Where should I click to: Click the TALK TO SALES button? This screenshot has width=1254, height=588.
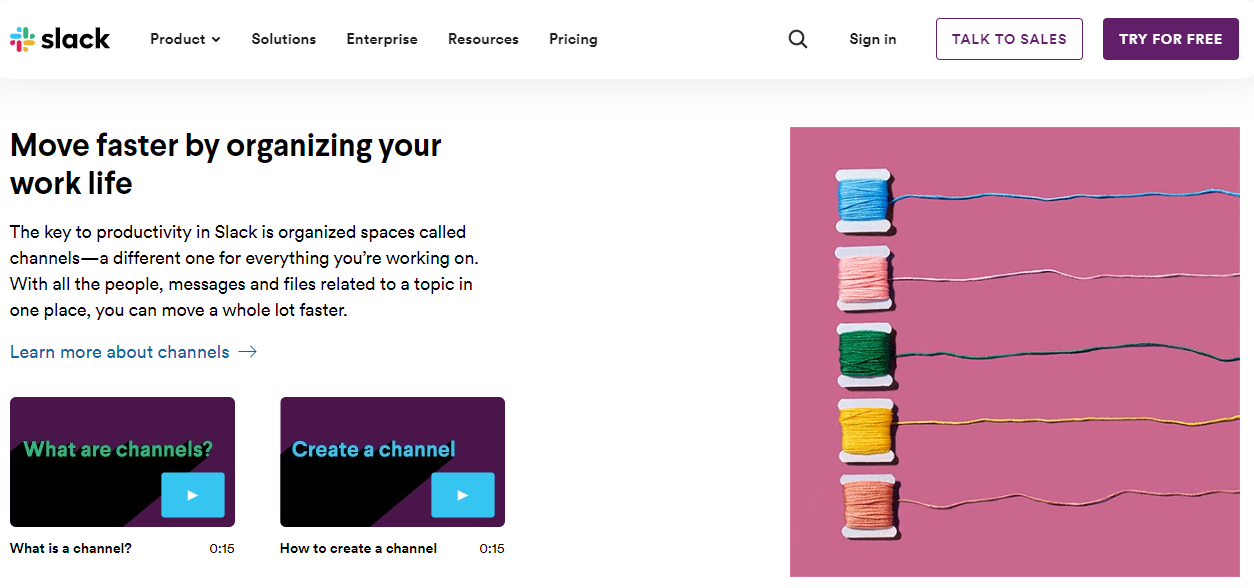coord(1009,39)
